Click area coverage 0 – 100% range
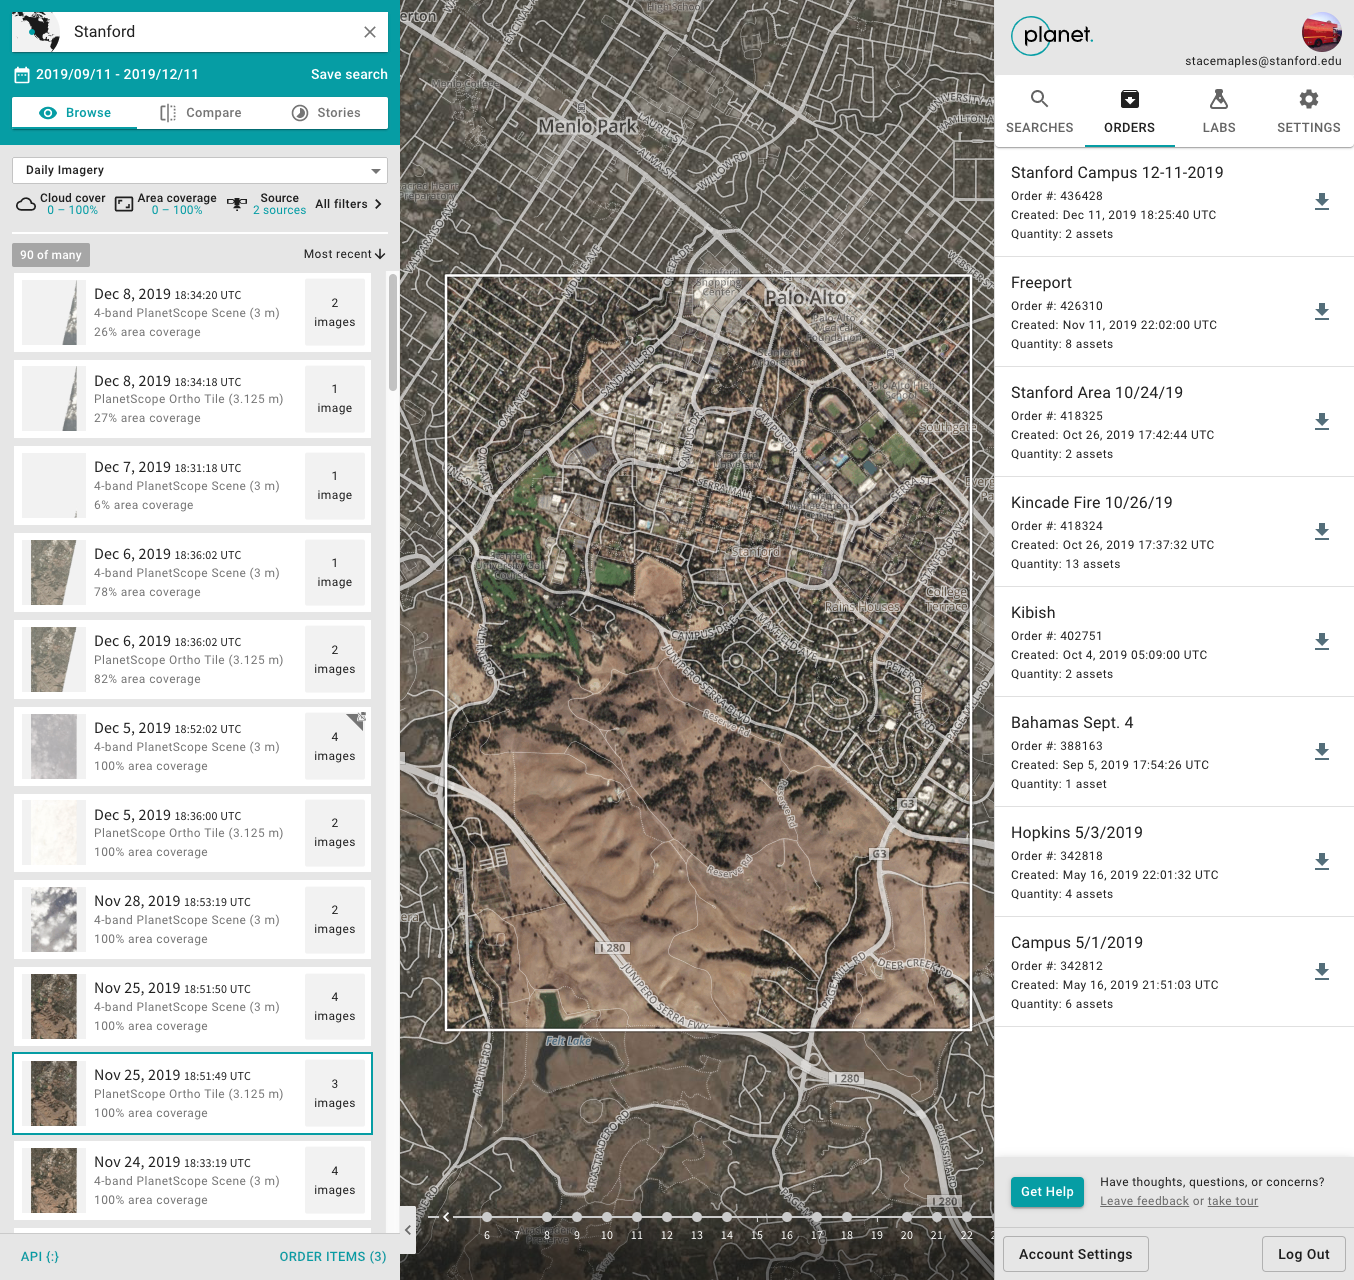1354x1280 pixels. pyautogui.click(x=177, y=210)
